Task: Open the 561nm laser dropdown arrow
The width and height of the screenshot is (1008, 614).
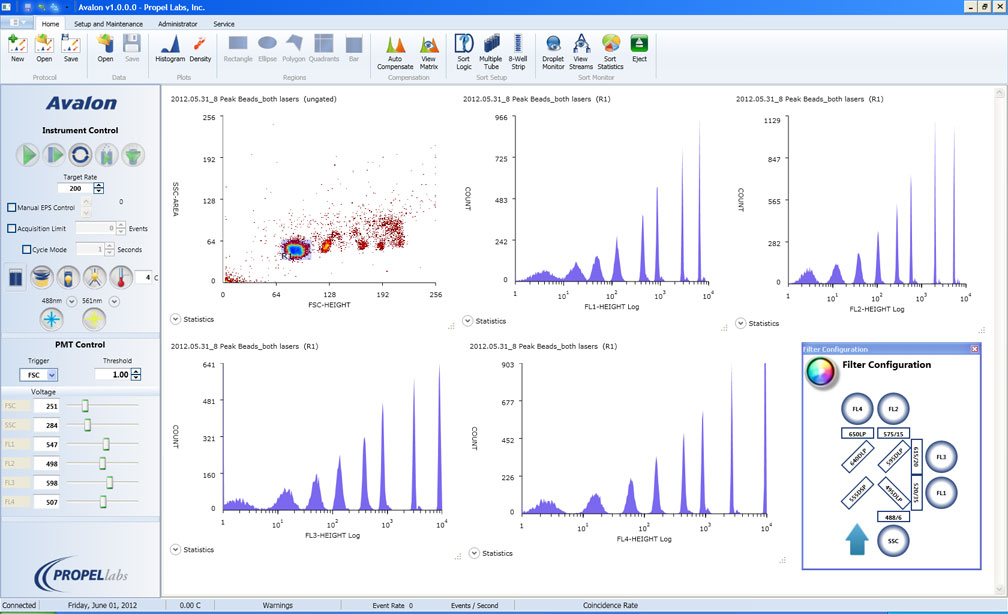Action: tap(114, 301)
